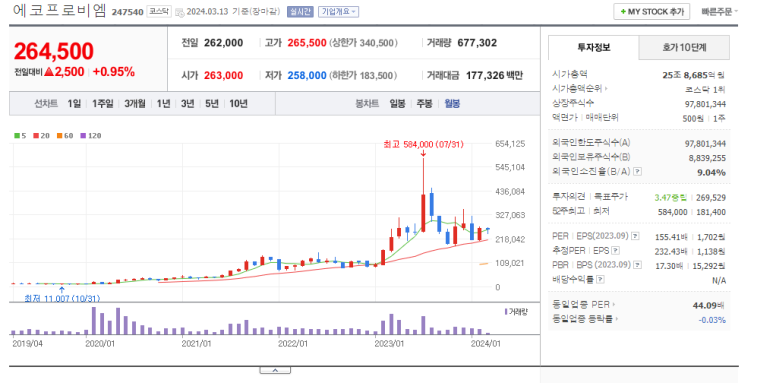Click the 최저 11,007 (10/31) chart marker
This screenshot has width=773, height=383.
click(x=63, y=298)
